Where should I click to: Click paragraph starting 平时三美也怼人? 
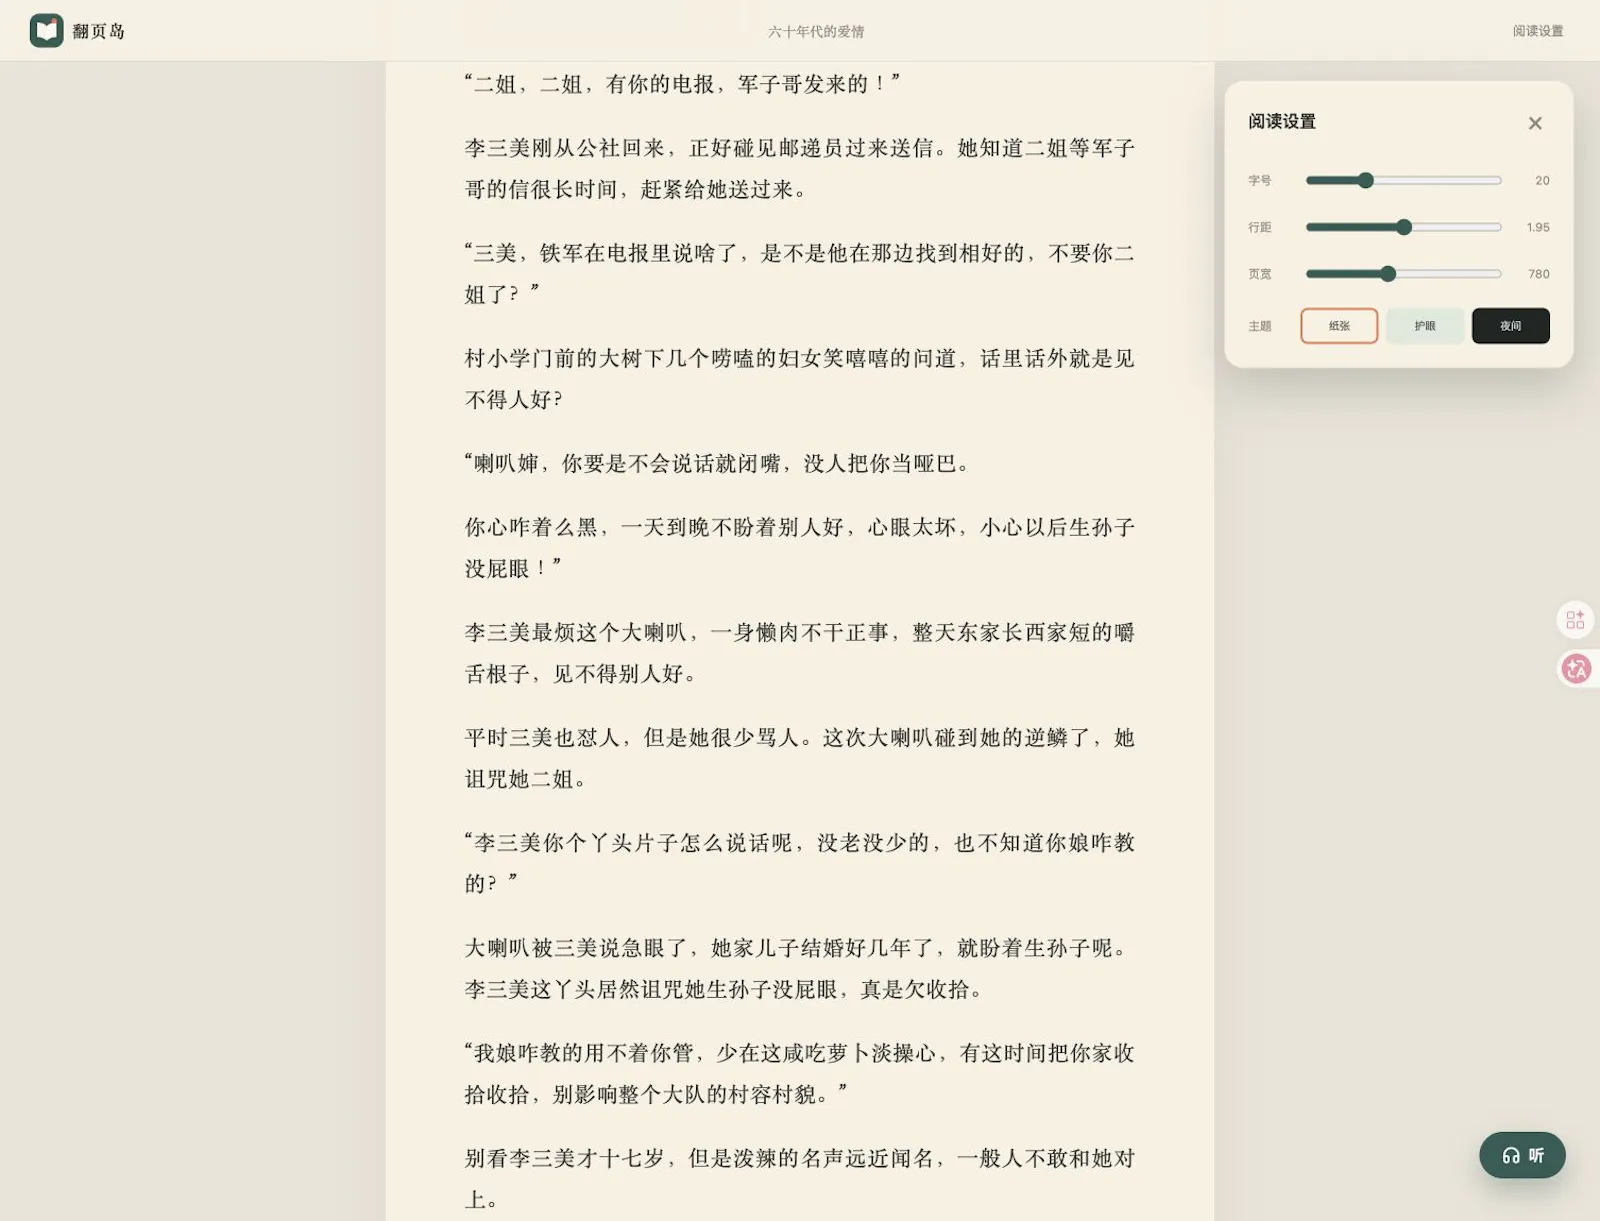point(800,758)
